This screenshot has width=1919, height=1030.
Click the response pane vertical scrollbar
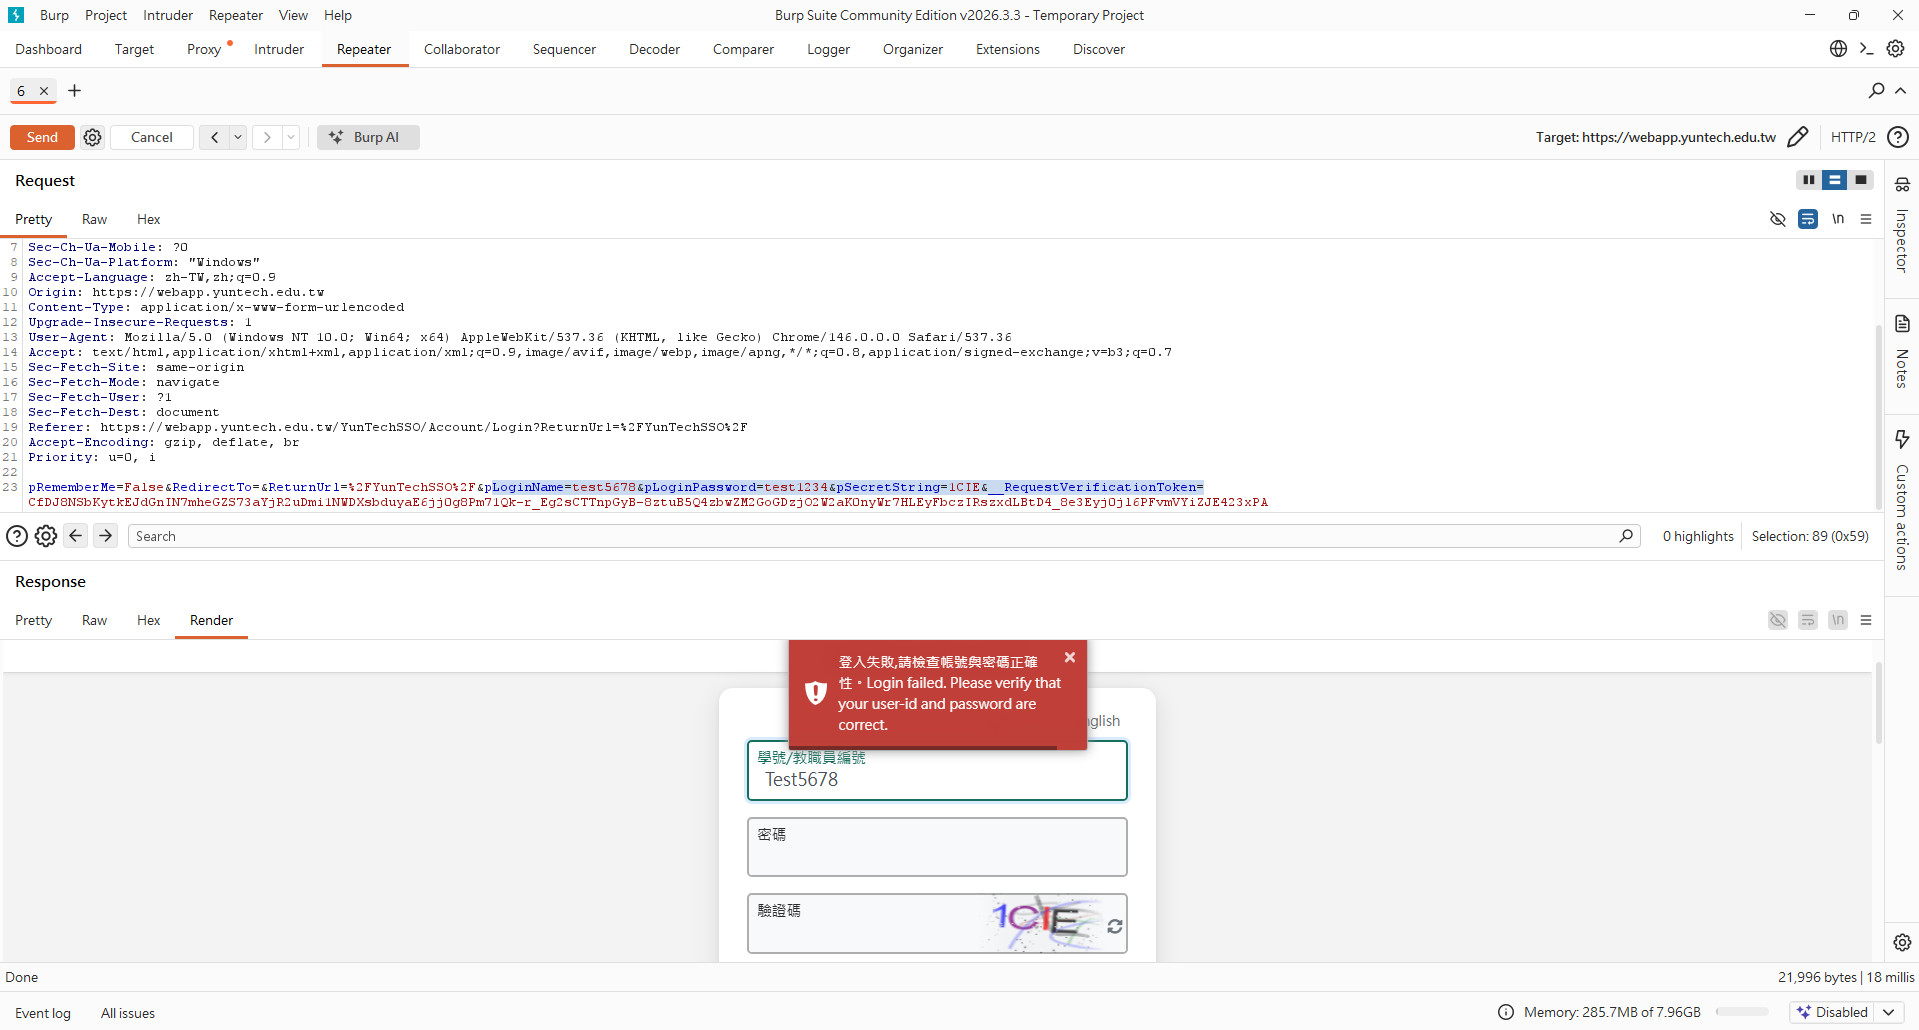coord(1878,703)
